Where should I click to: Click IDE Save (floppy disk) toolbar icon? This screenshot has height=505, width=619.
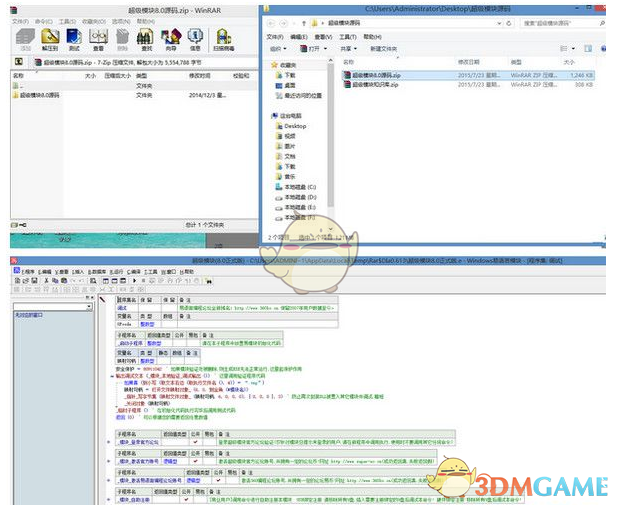coord(34,281)
